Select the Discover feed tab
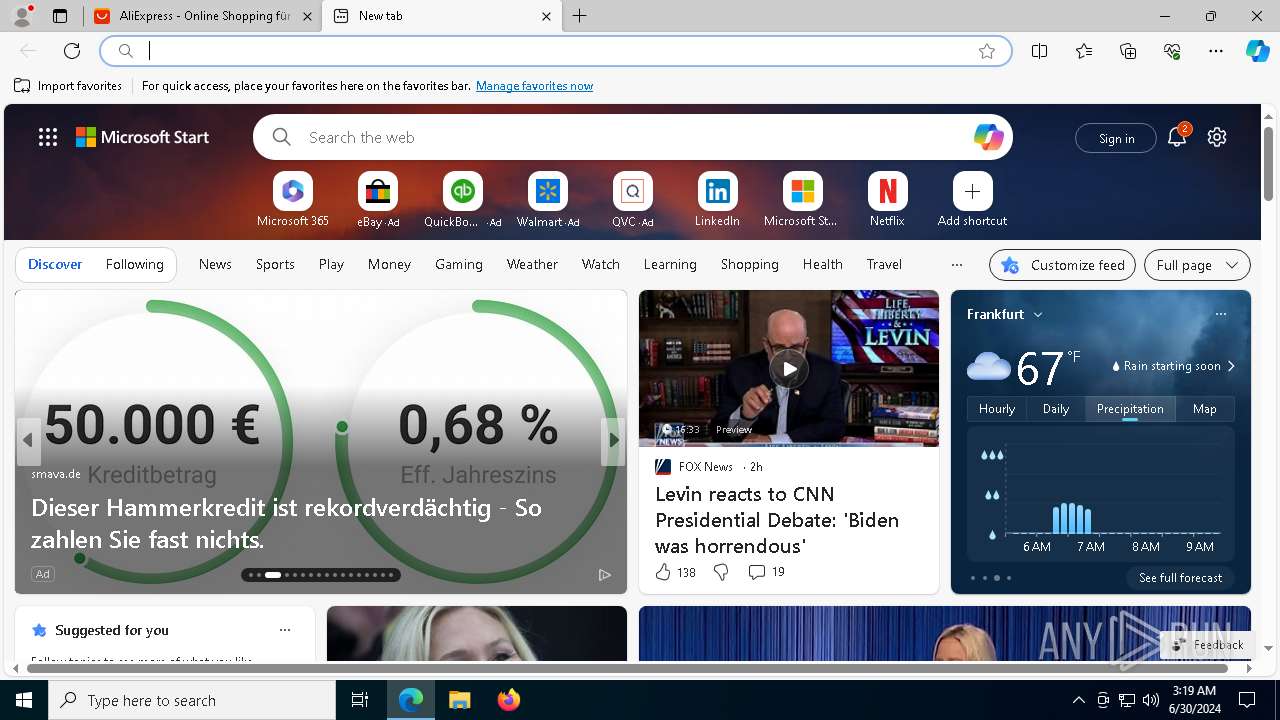 coord(55,264)
